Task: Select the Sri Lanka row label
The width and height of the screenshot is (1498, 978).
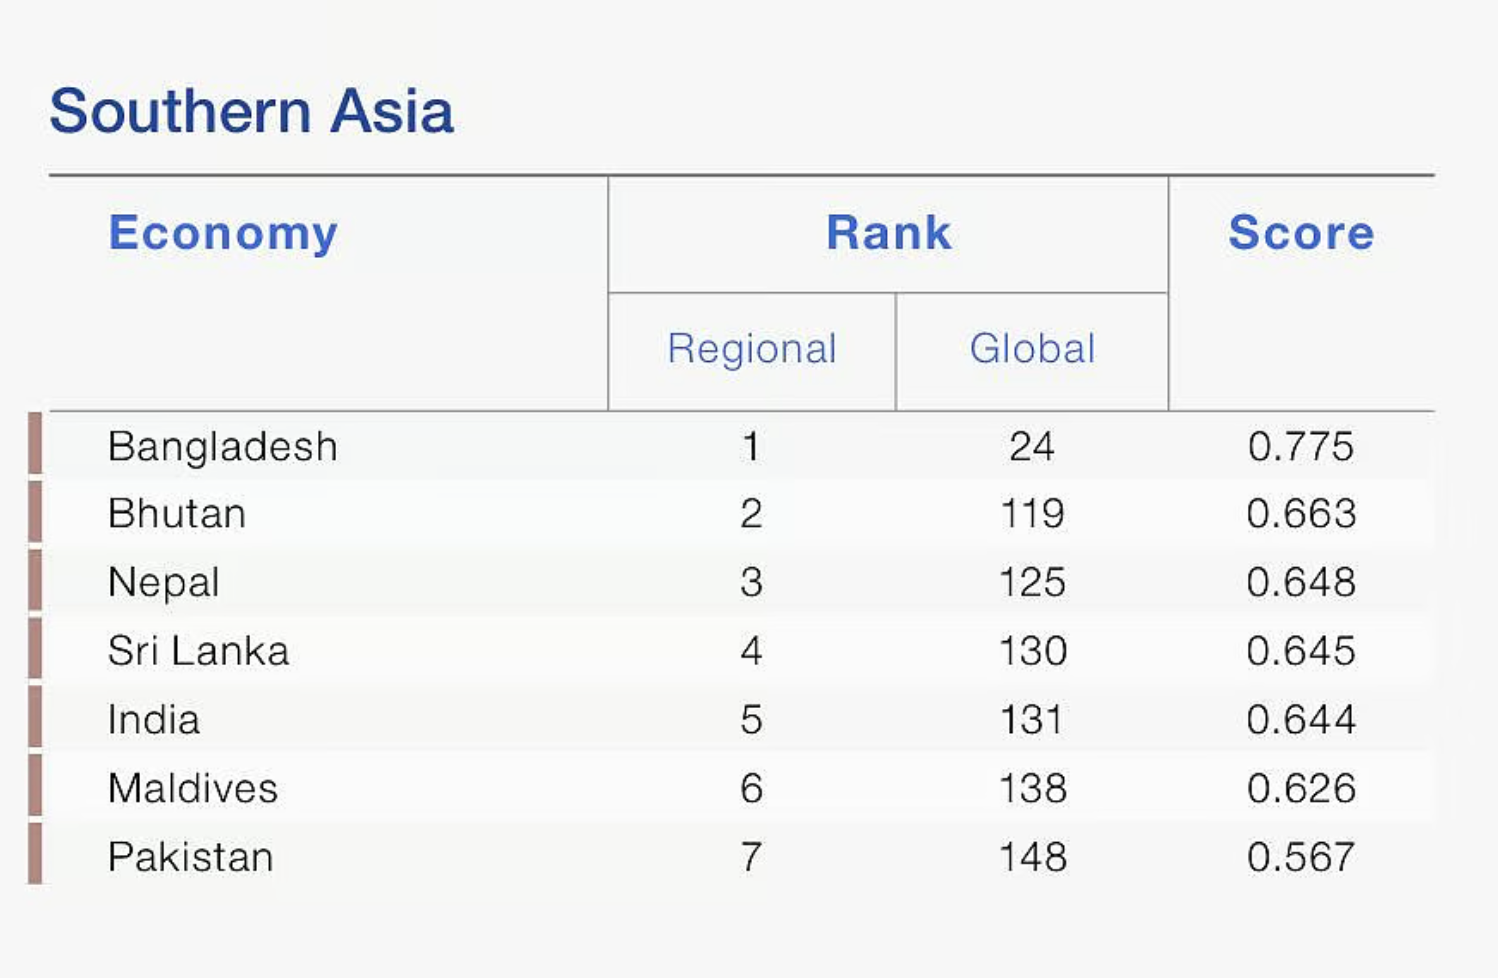Action: pyautogui.click(x=199, y=651)
